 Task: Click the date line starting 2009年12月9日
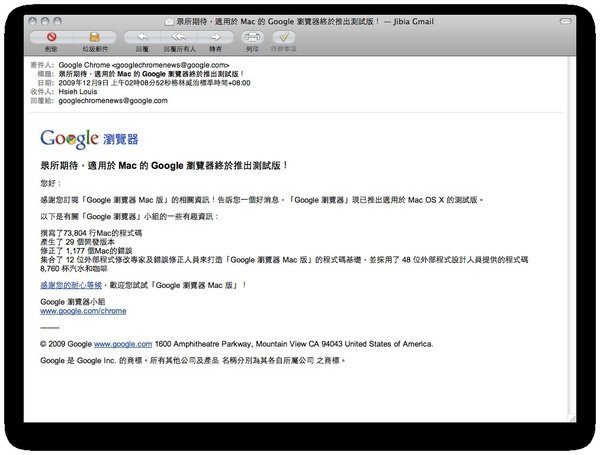[154, 83]
